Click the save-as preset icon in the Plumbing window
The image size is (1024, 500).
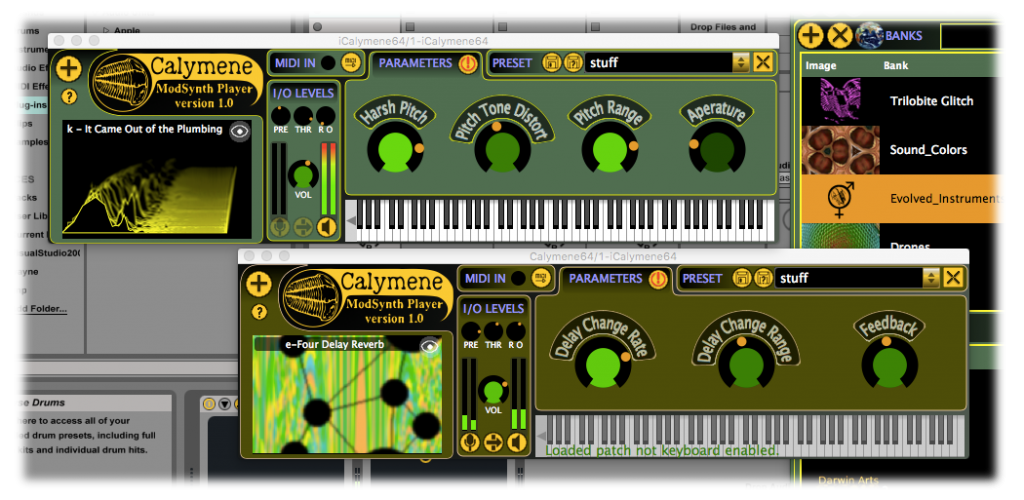pyautogui.click(x=572, y=63)
